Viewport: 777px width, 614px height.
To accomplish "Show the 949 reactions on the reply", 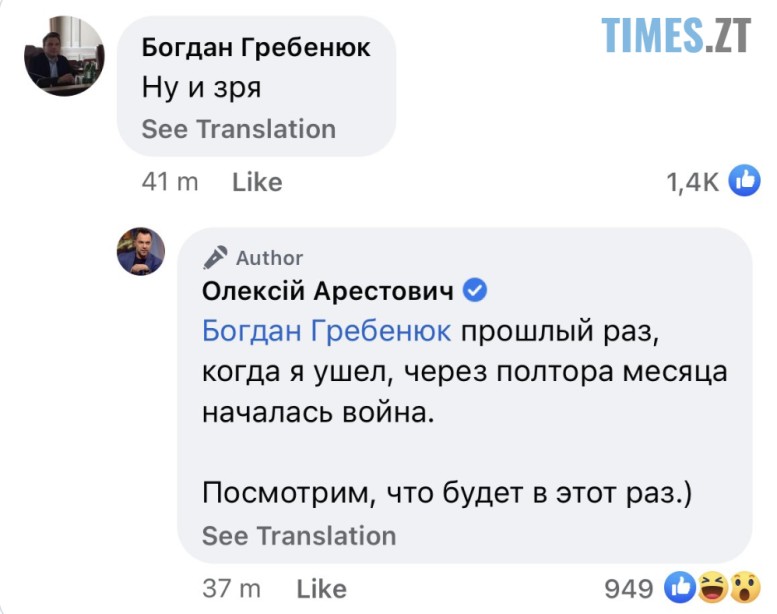I will [630, 588].
